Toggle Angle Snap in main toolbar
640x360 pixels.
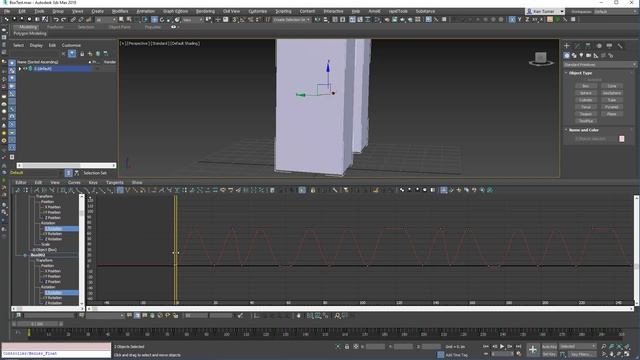coord(243,19)
